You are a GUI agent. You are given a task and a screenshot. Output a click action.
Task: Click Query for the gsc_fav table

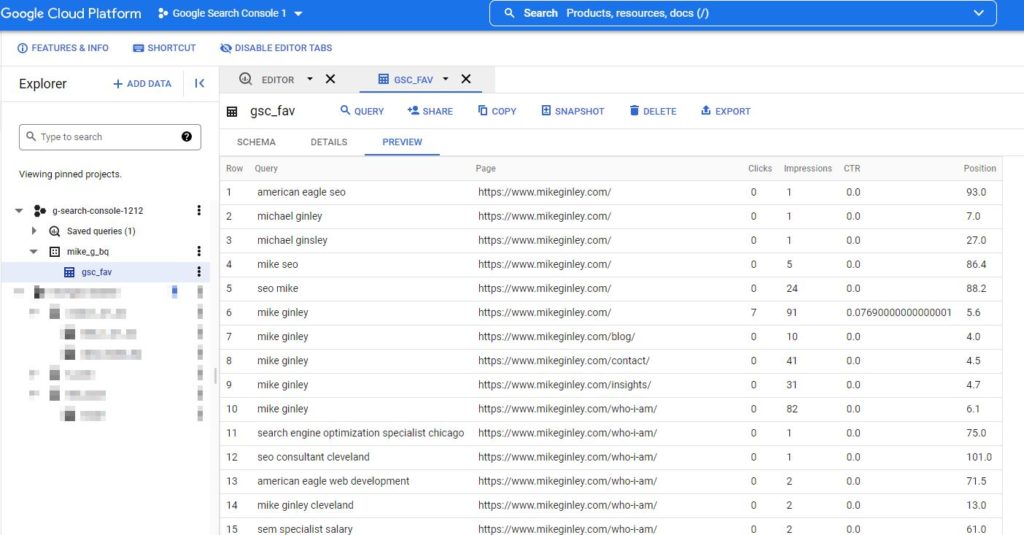pyautogui.click(x=362, y=111)
